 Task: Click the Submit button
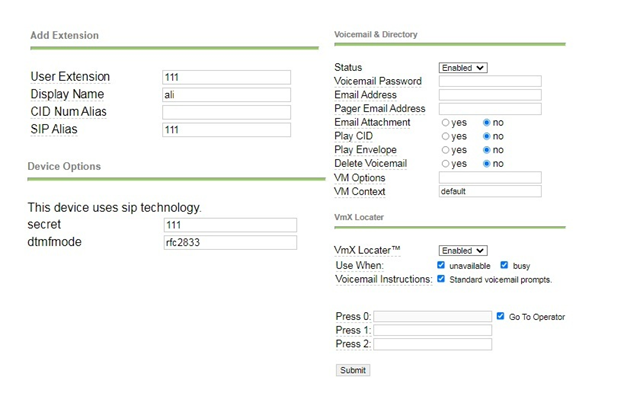click(353, 370)
